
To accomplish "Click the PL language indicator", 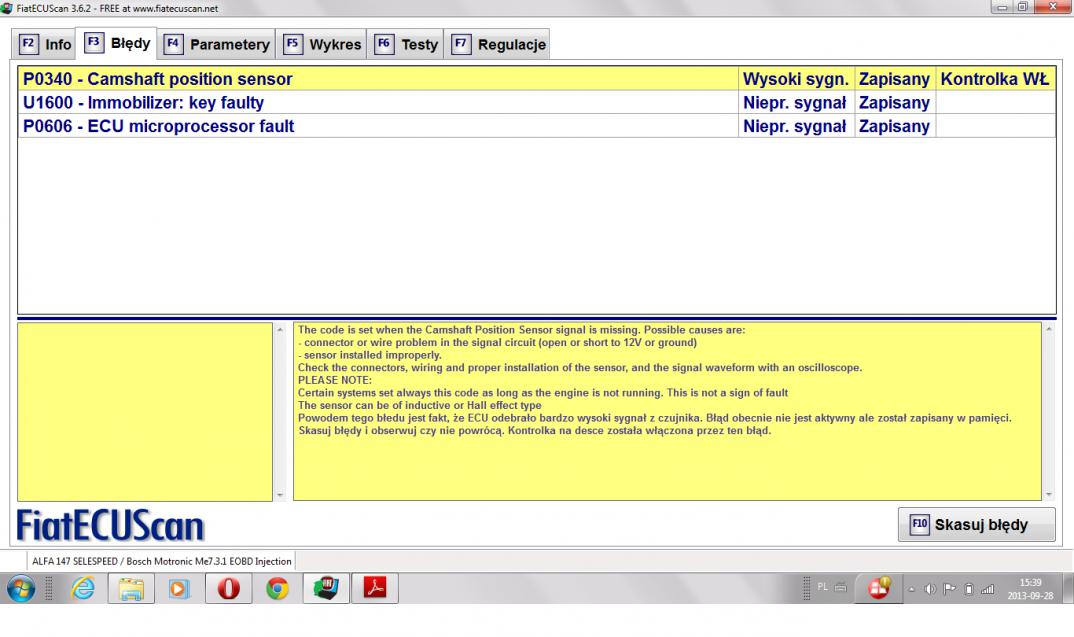I will [823, 587].
